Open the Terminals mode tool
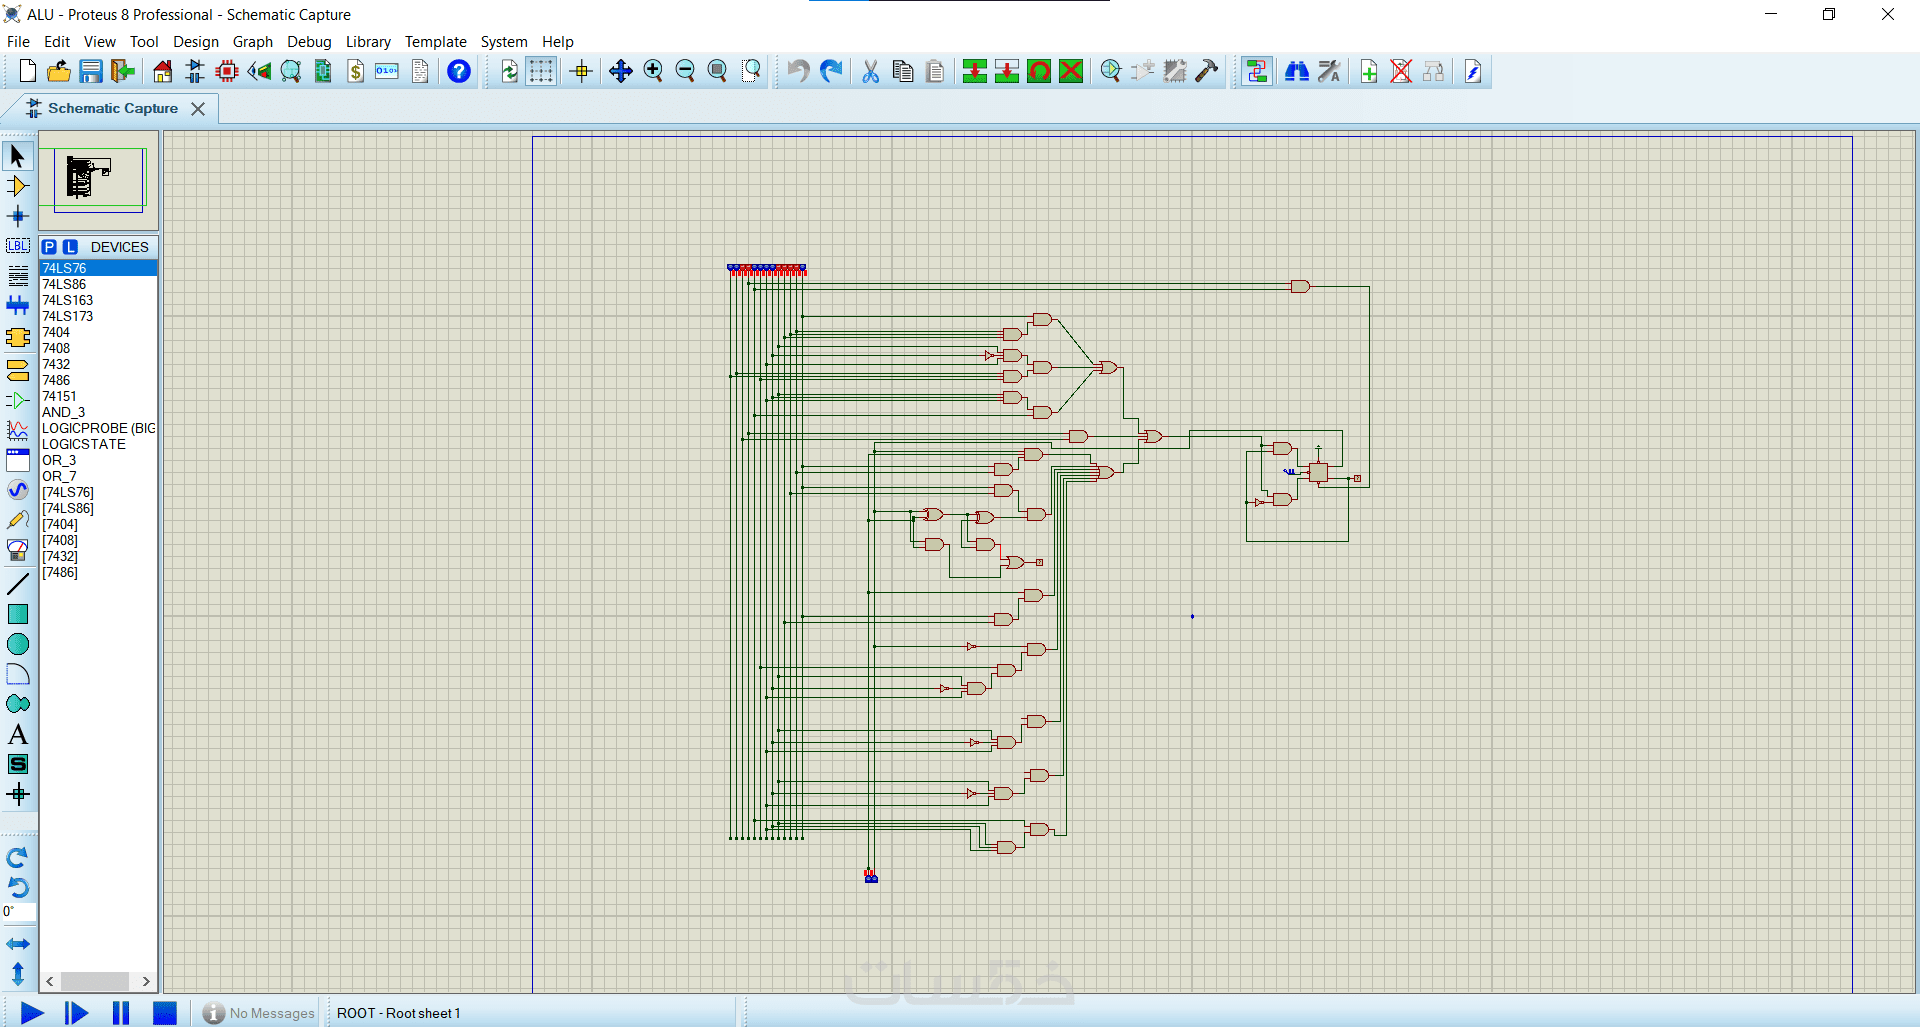 click(x=18, y=371)
